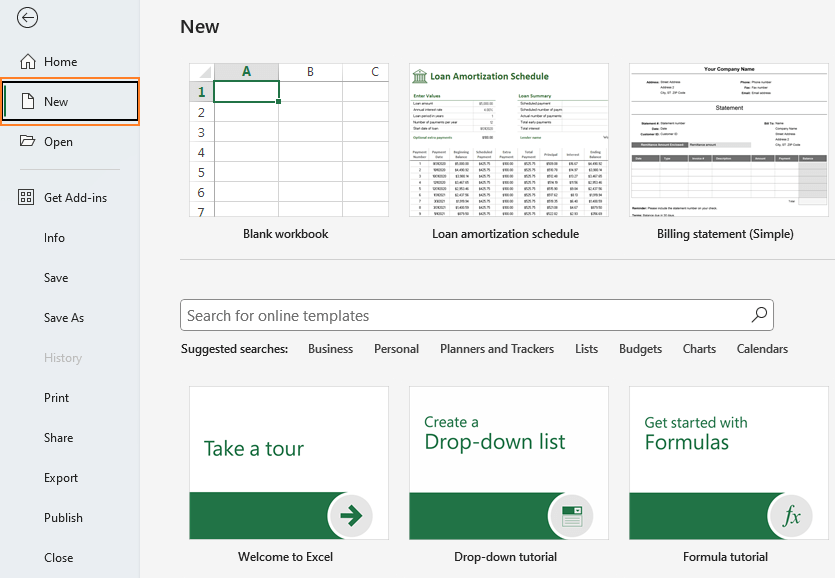Image resolution: width=835 pixels, height=578 pixels.
Task: Open the Get started with Formulas card
Action: pos(728,463)
